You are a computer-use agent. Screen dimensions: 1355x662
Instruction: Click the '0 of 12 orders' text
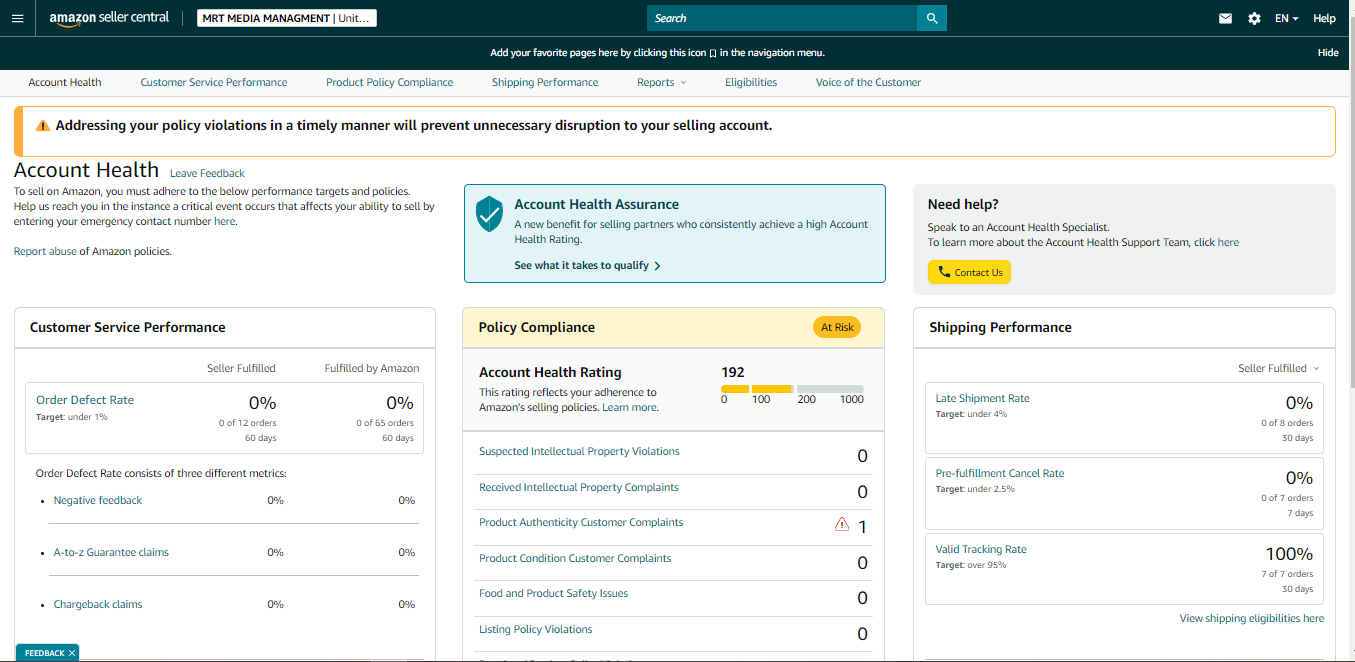click(x=247, y=423)
